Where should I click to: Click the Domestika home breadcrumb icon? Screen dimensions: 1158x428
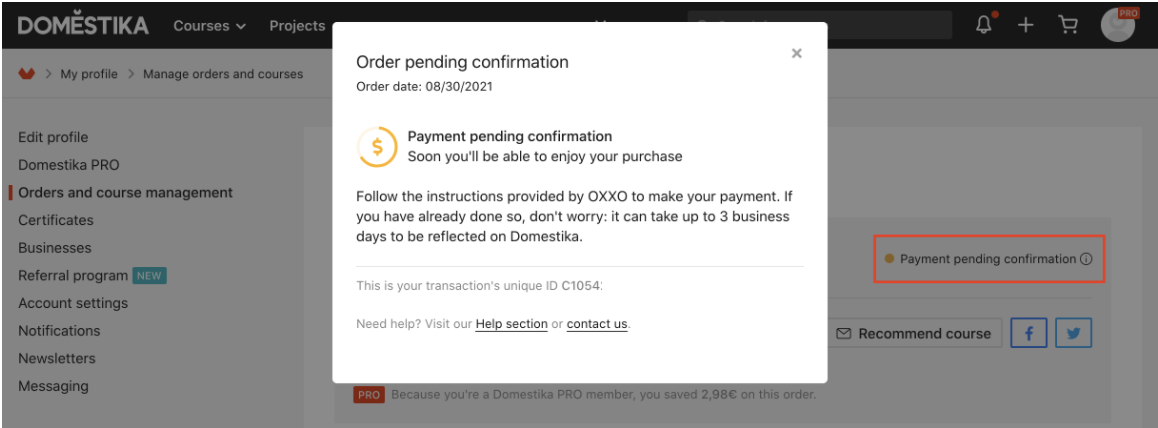click(27, 74)
